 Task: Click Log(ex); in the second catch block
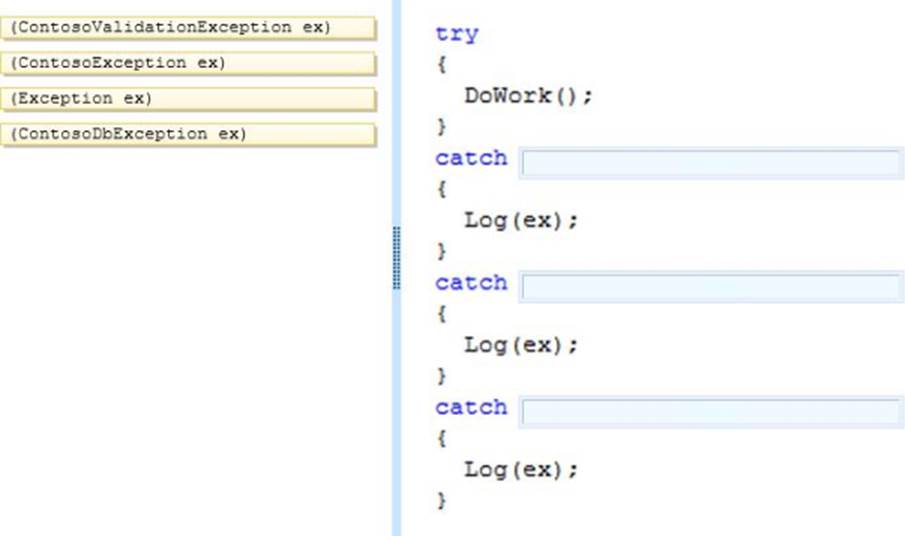(520, 345)
